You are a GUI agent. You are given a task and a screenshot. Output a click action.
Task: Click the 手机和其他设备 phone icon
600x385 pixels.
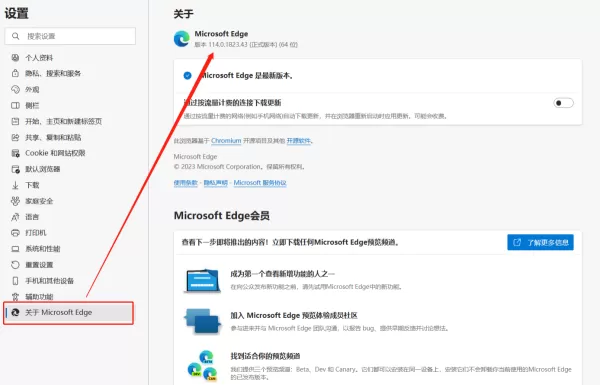15,281
